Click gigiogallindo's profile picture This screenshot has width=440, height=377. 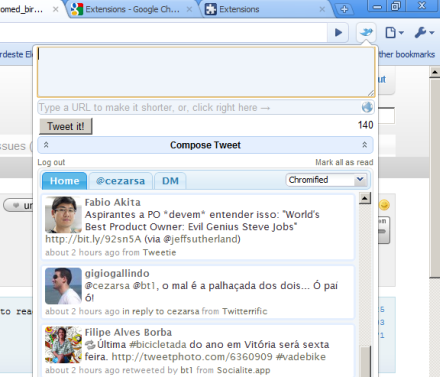pos(63,286)
